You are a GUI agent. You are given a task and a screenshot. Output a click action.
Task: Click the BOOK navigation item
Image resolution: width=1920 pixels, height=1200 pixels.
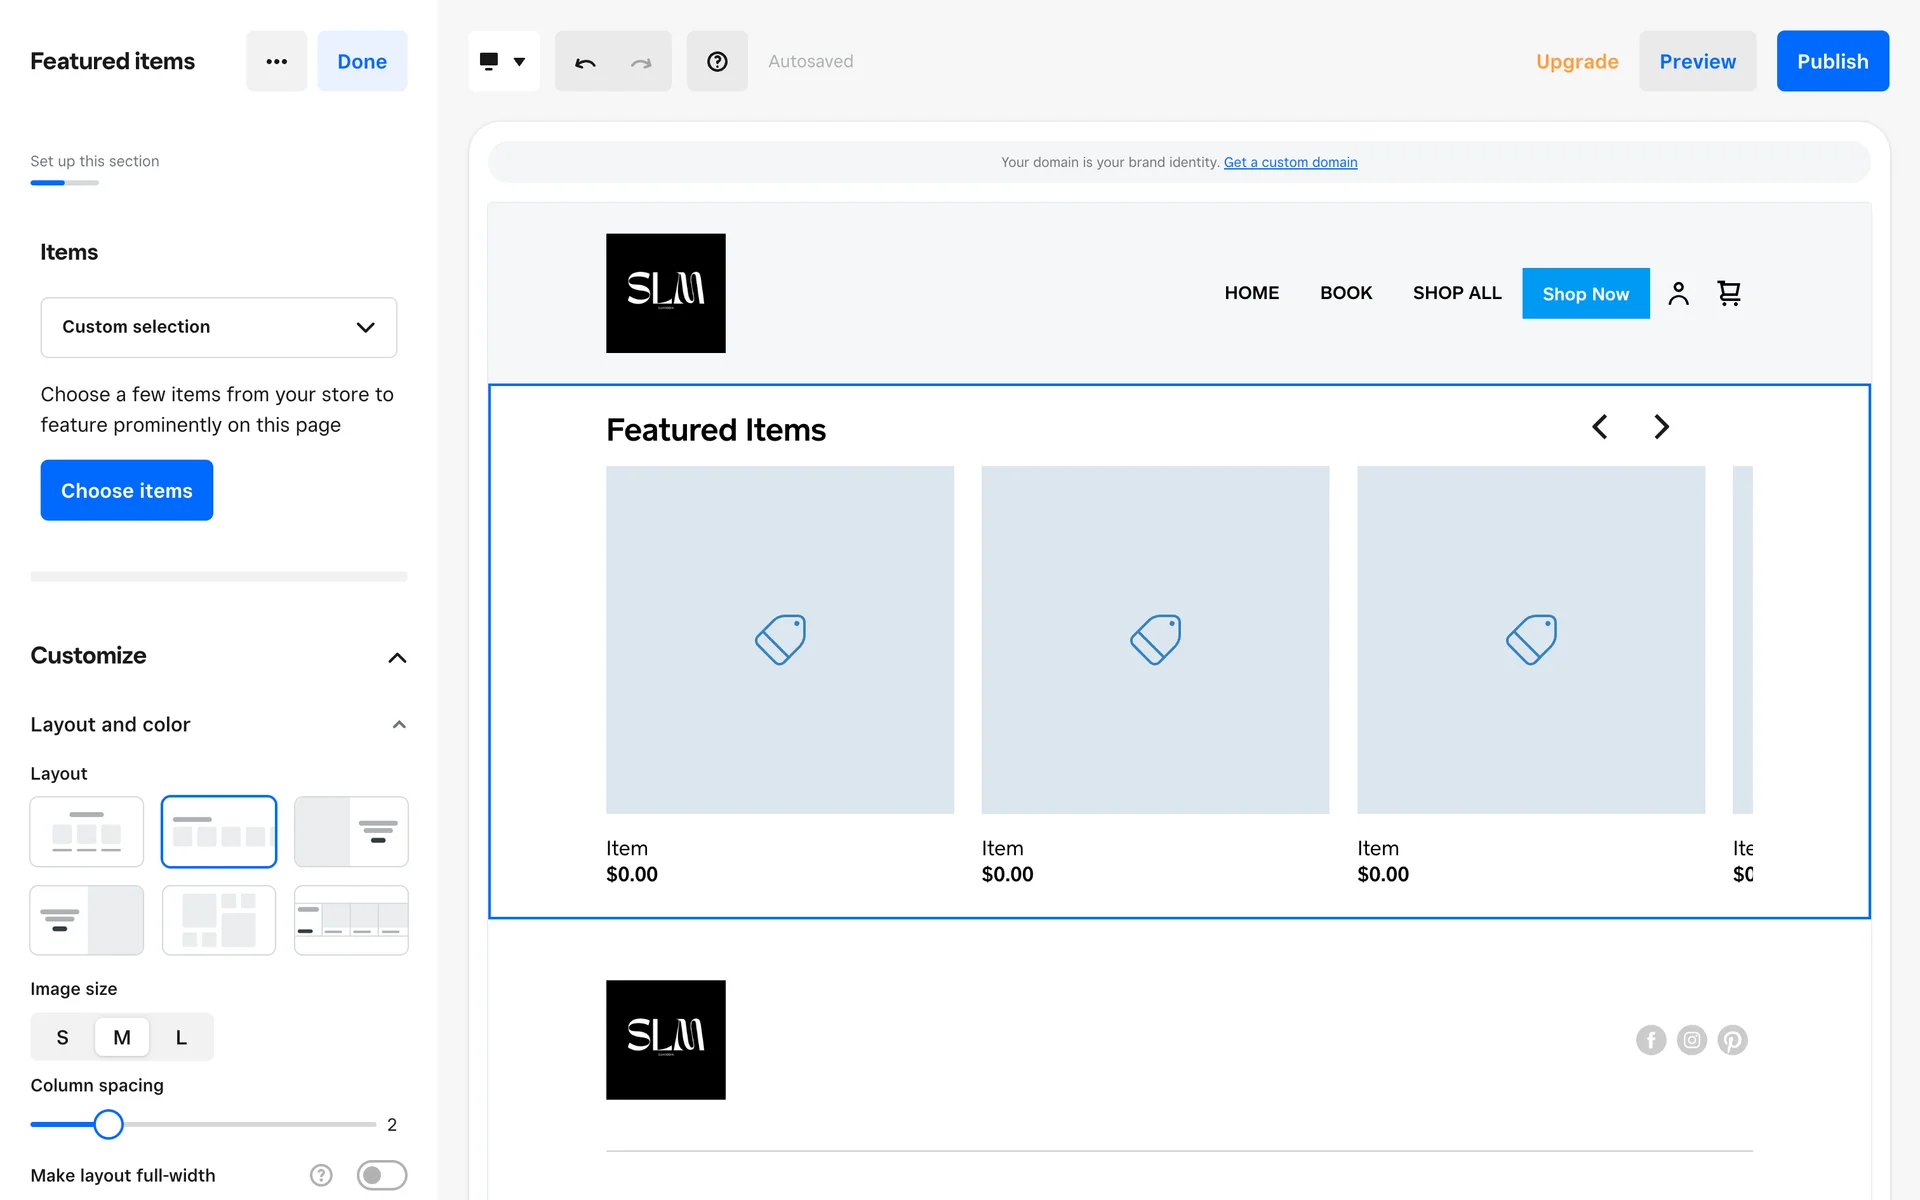click(x=1345, y=293)
